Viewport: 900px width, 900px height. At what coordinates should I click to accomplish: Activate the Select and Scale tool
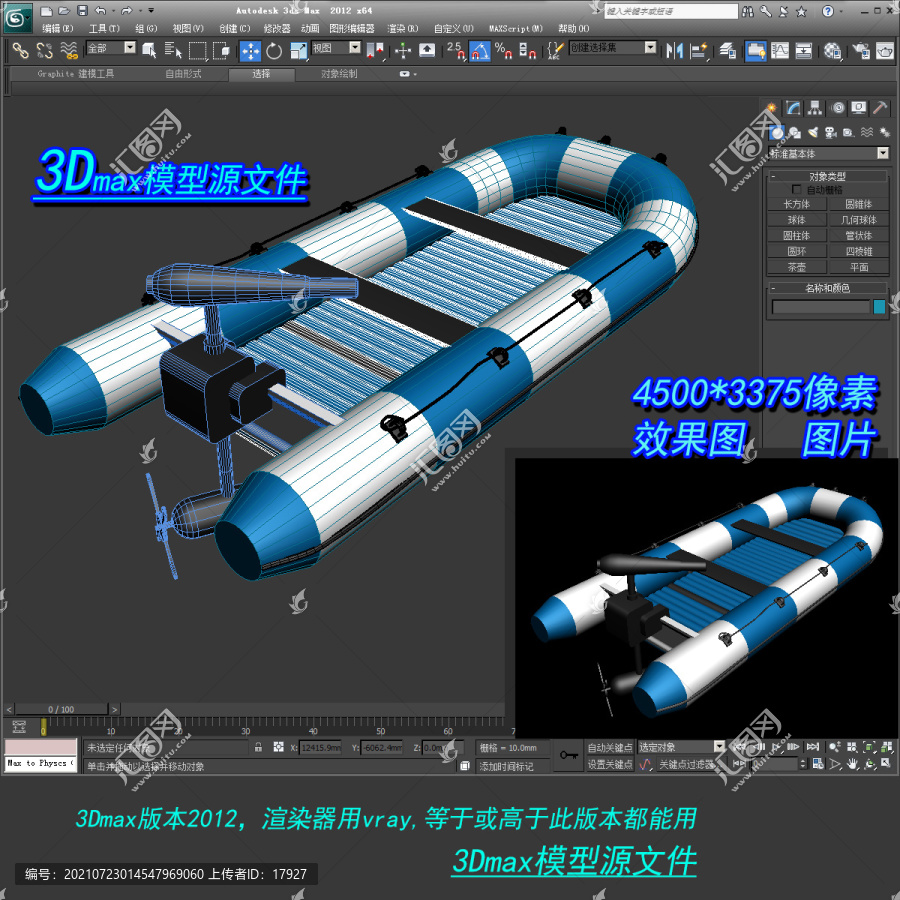[298, 51]
